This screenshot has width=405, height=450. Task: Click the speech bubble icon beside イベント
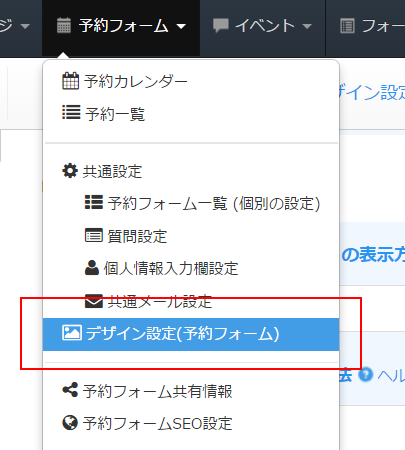click(221, 25)
